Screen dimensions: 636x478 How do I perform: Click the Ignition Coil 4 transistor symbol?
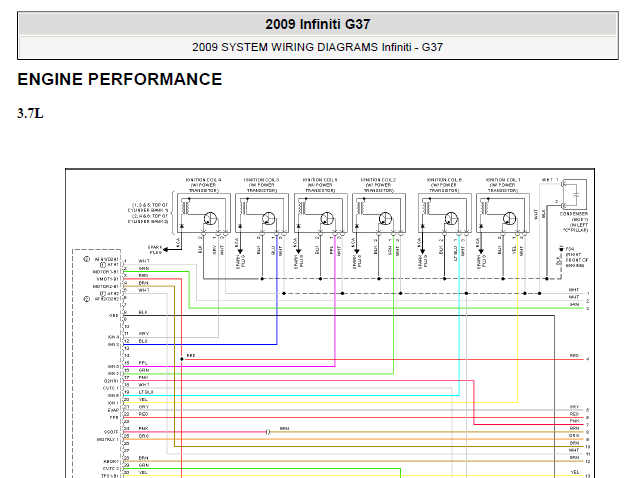(x=210, y=219)
